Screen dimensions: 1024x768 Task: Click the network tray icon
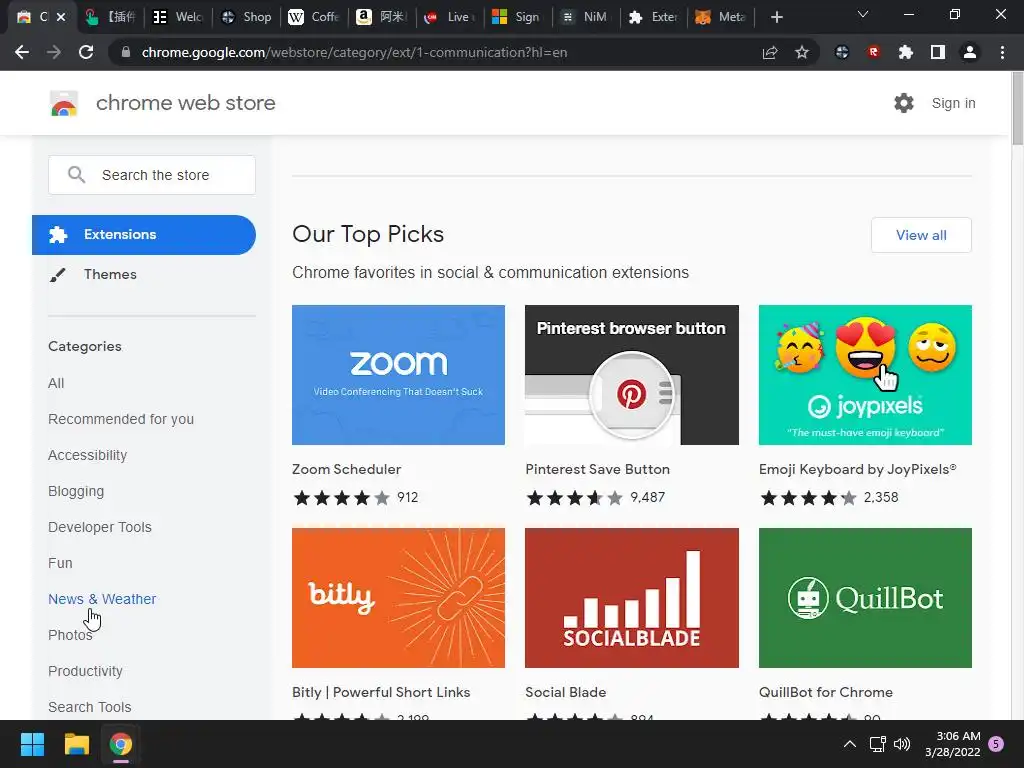[878, 744]
